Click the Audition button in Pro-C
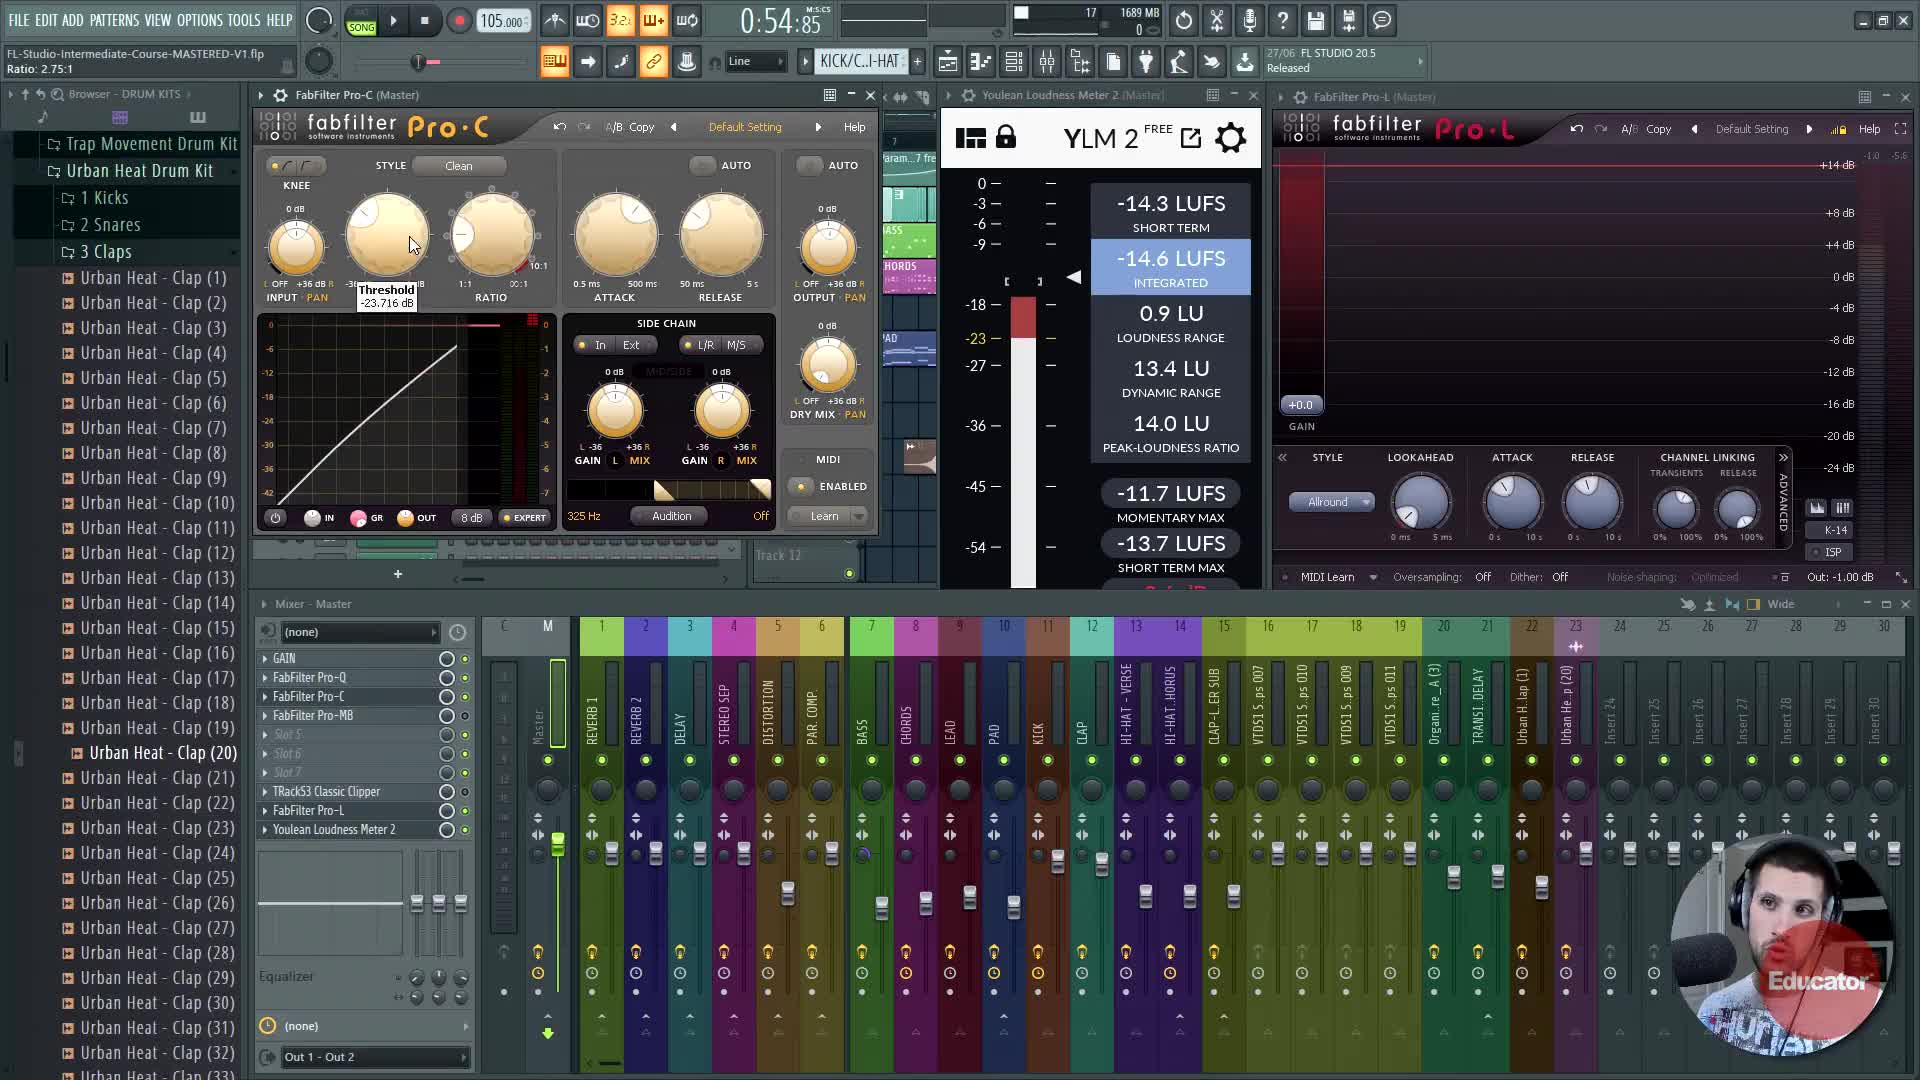The width and height of the screenshot is (1920, 1080). click(671, 516)
